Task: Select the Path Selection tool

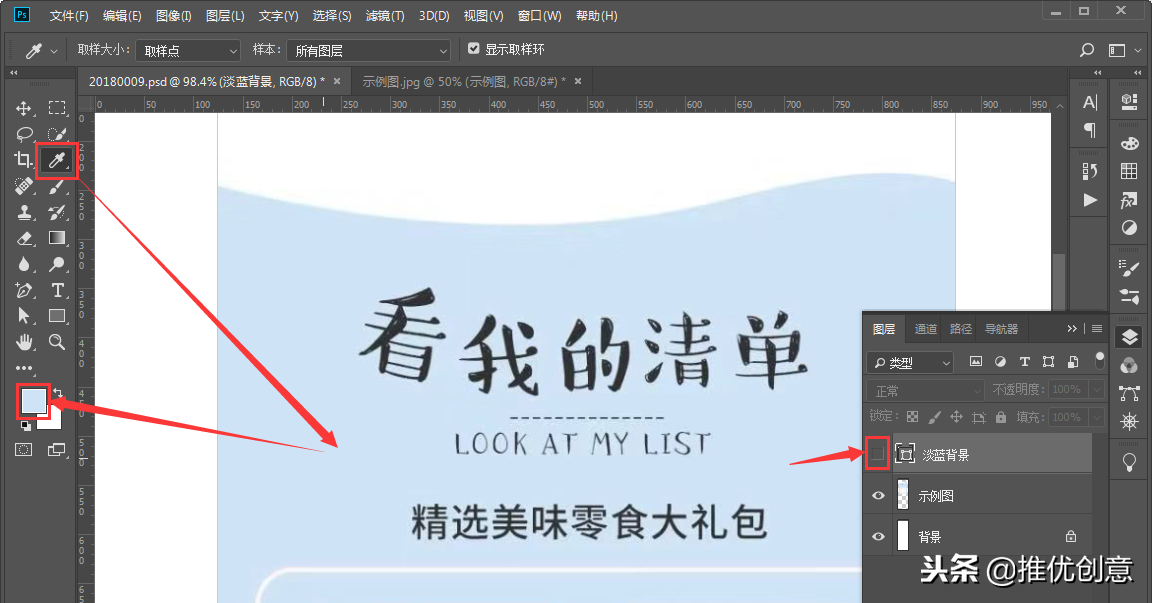Action: (24, 316)
